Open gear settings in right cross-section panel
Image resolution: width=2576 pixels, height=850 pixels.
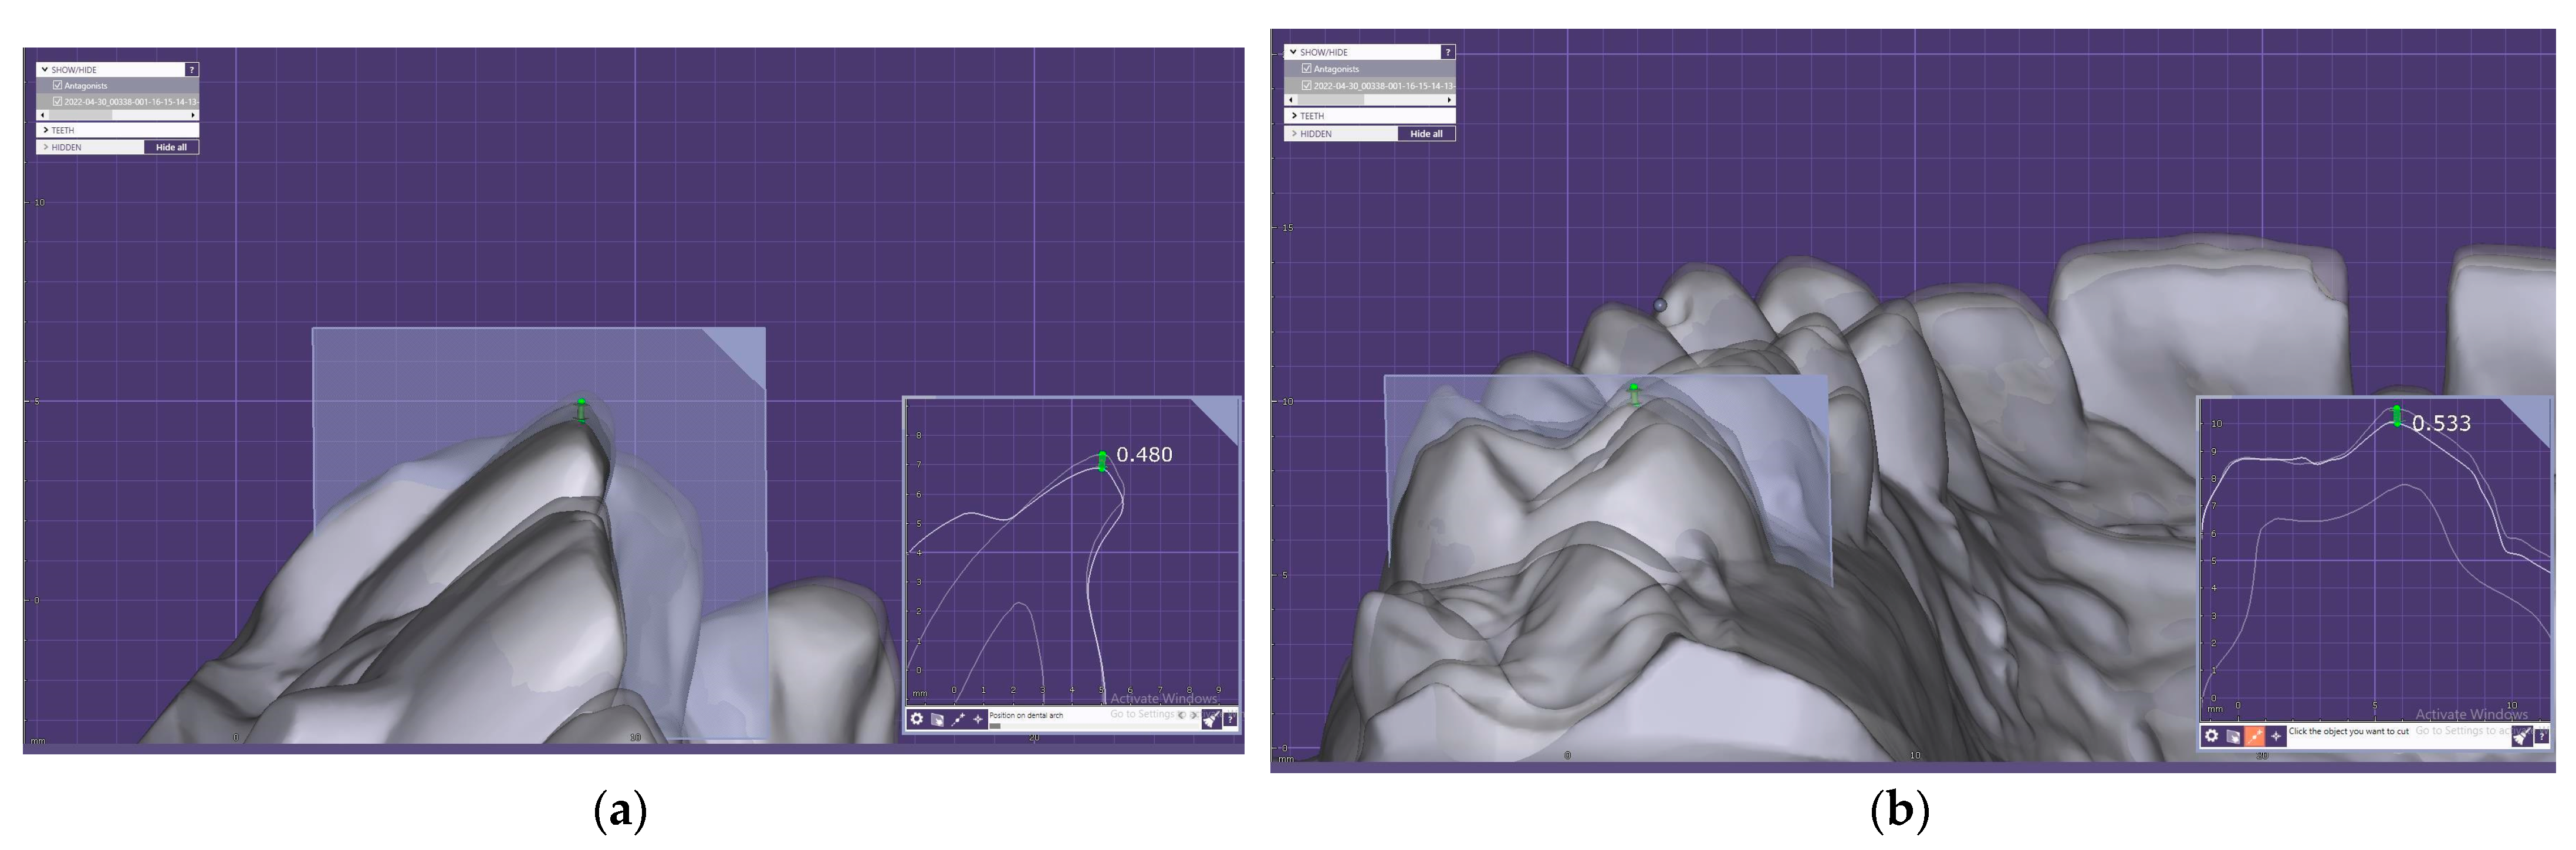(2211, 736)
